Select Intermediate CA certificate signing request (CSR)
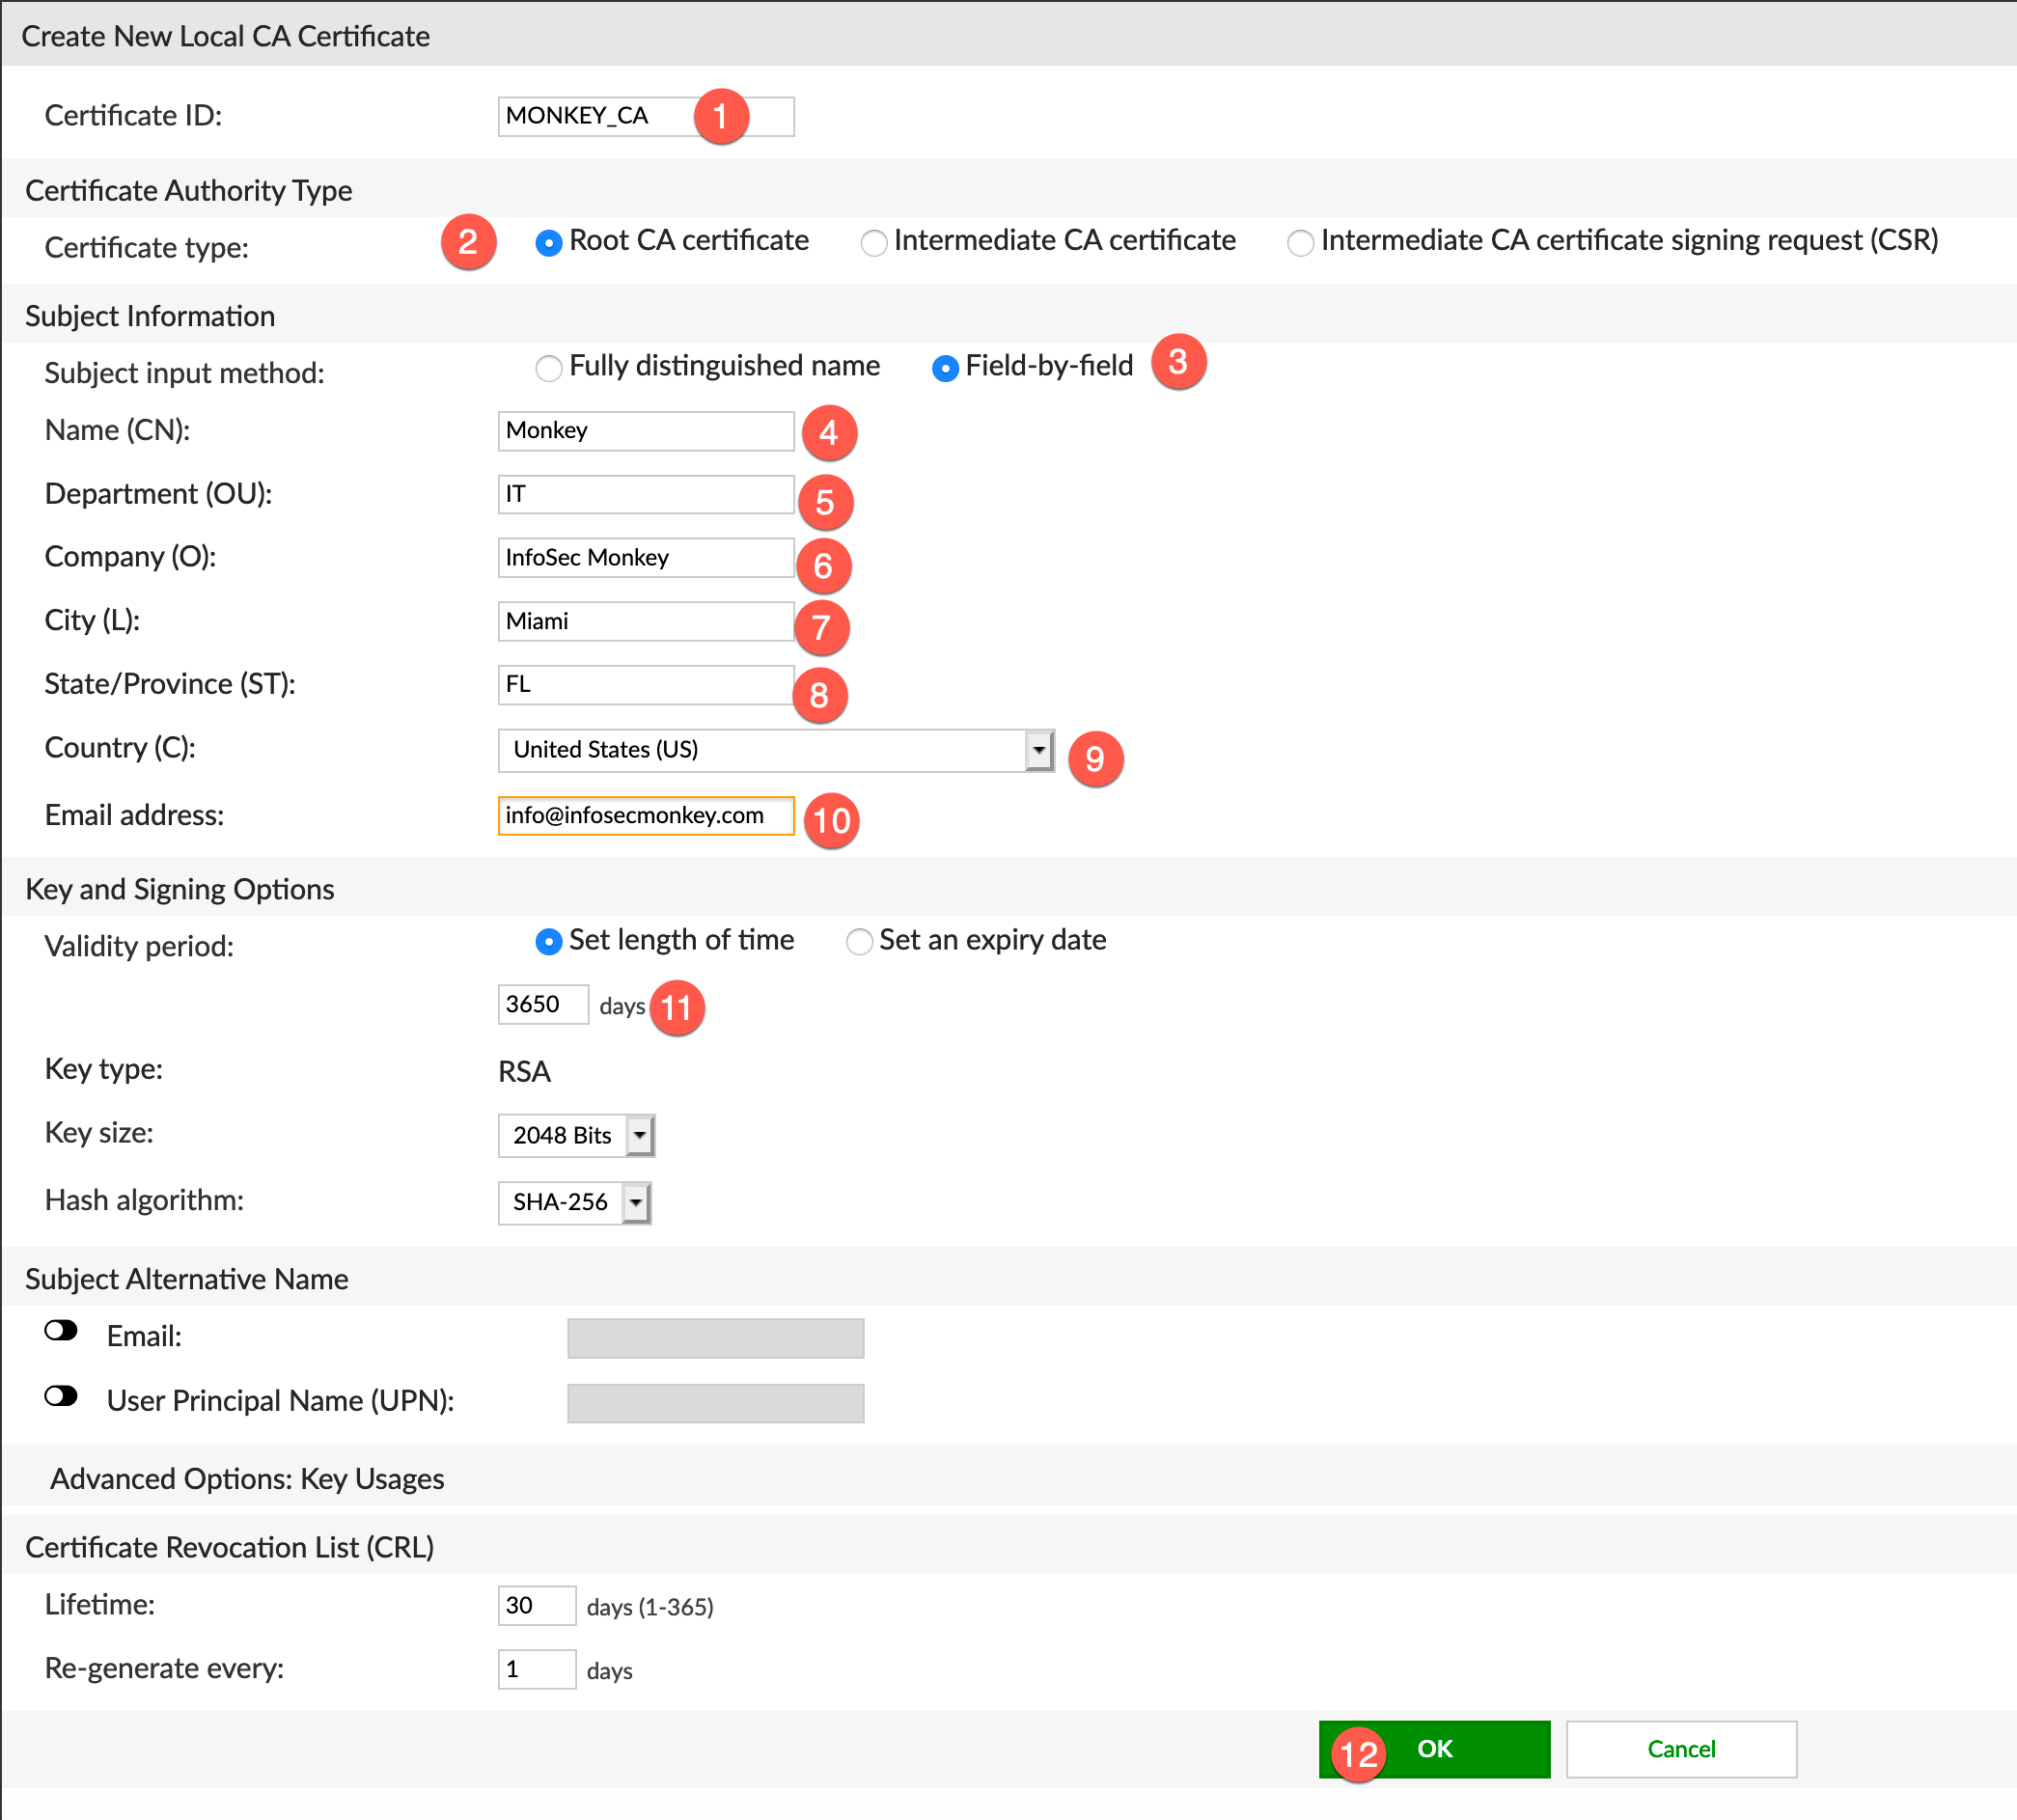Image resolution: width=2017 pixels, height=1820 pixels. [1300, 243]
